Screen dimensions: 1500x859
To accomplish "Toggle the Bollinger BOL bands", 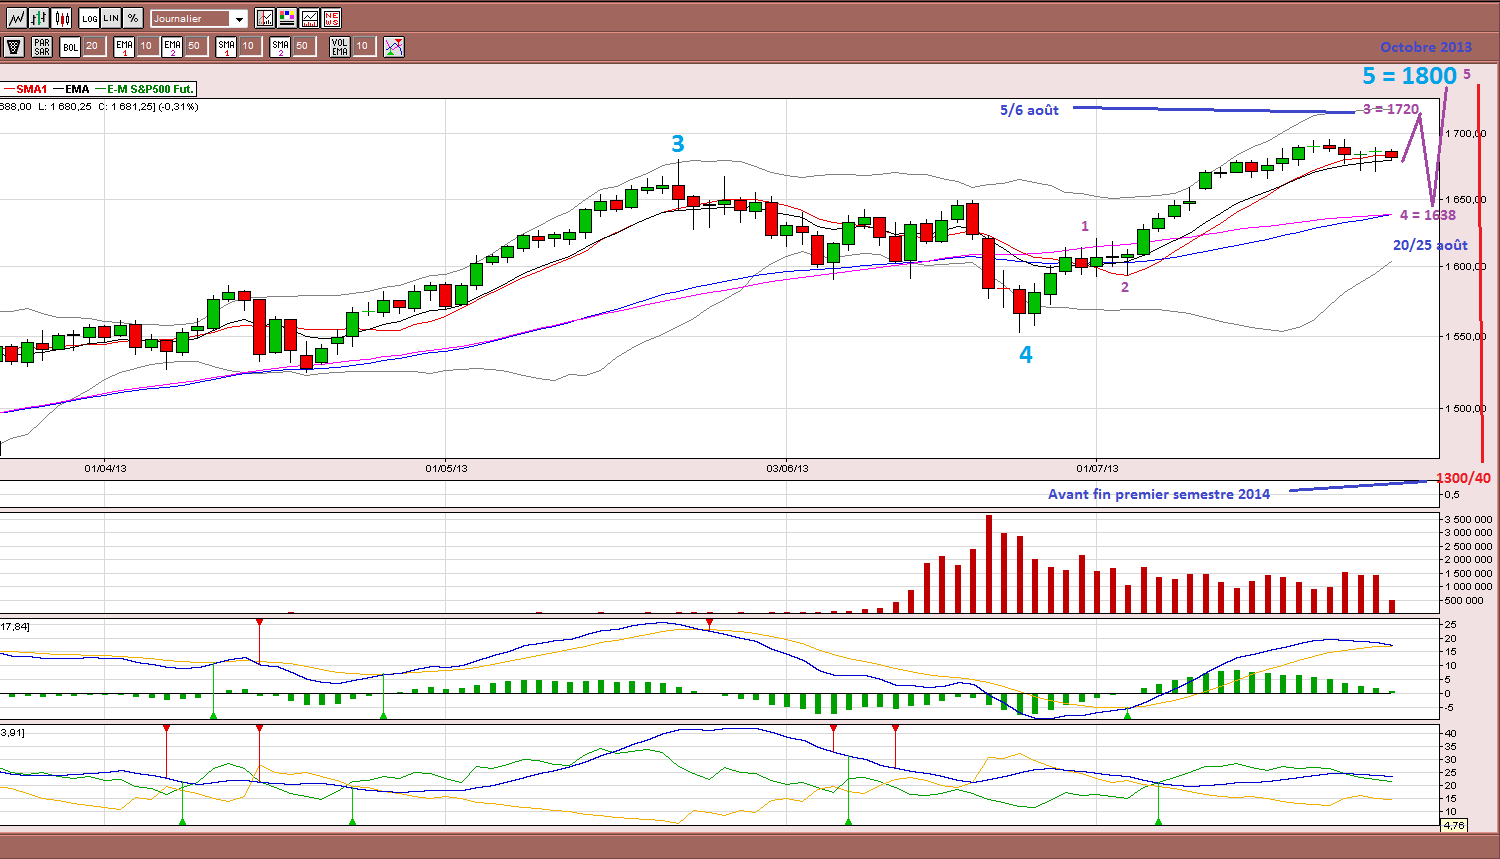I will click(70, 46).
